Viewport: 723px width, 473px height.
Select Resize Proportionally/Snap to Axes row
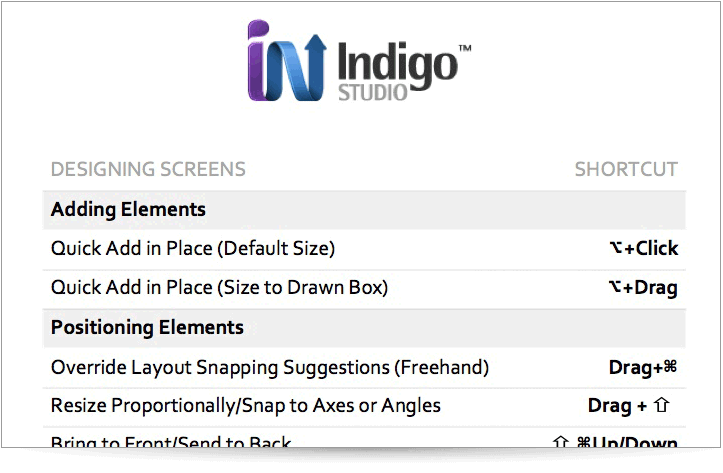click(x=364, y=407)
